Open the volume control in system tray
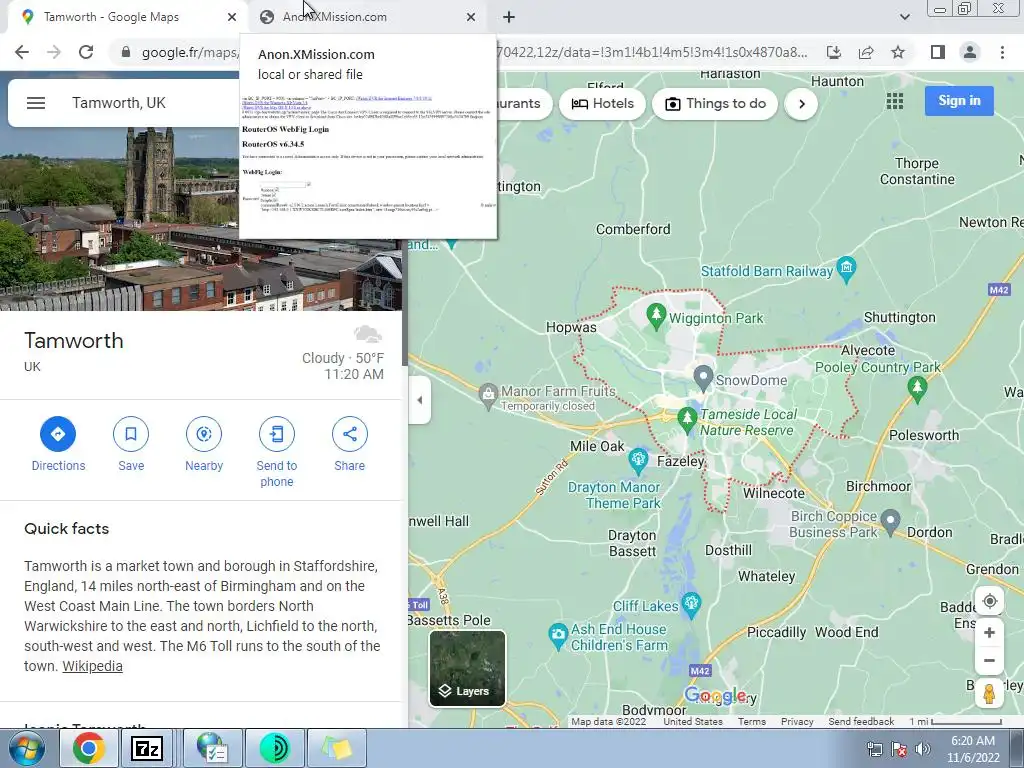 coord(922,749)
